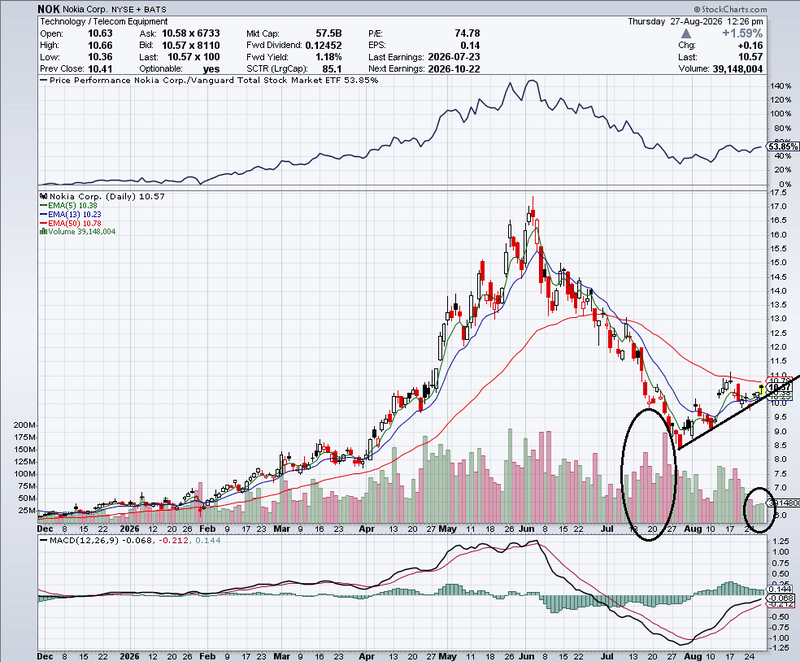Click the EPS value 0.14
The width and height of the screenshot is (800, 662).
coord(470,45)
